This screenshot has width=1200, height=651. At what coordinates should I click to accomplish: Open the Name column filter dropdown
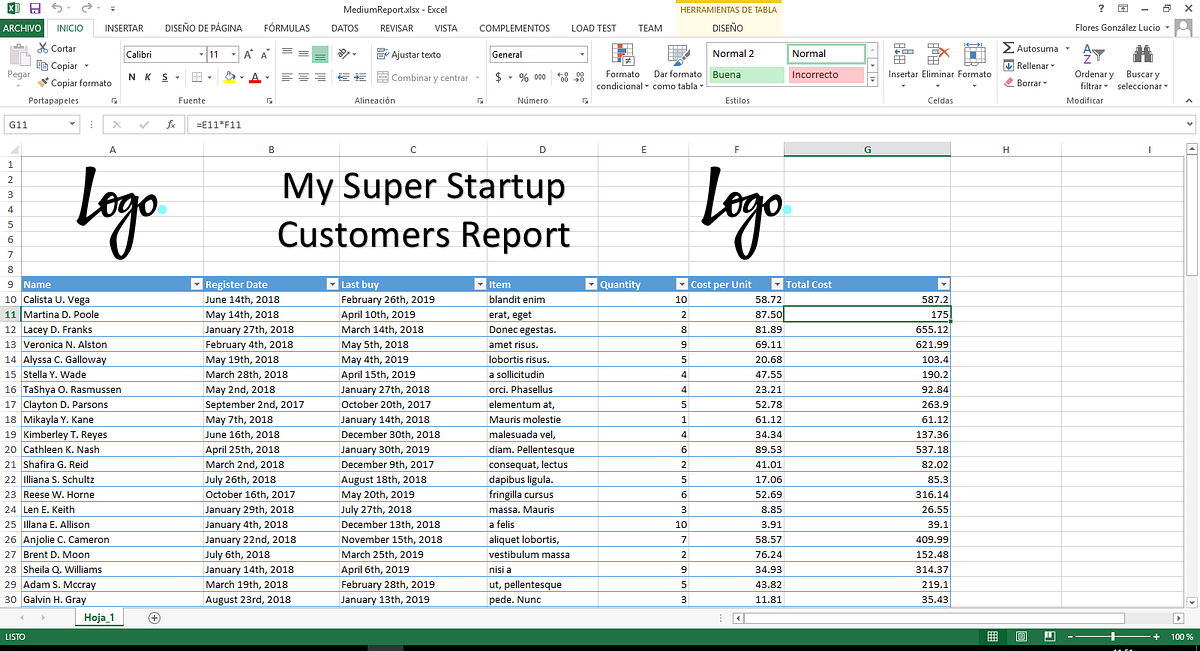(x=197, y=284)
